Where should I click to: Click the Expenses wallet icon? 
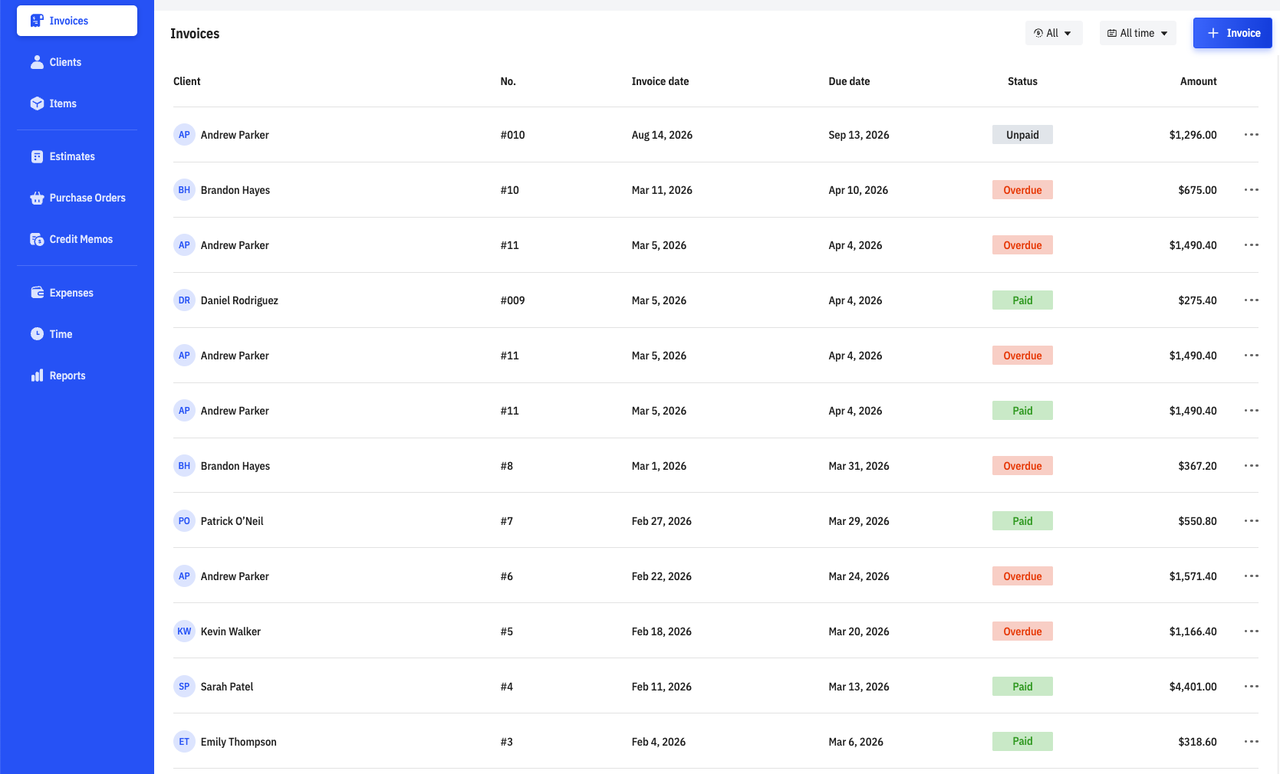tap(37, 293)
